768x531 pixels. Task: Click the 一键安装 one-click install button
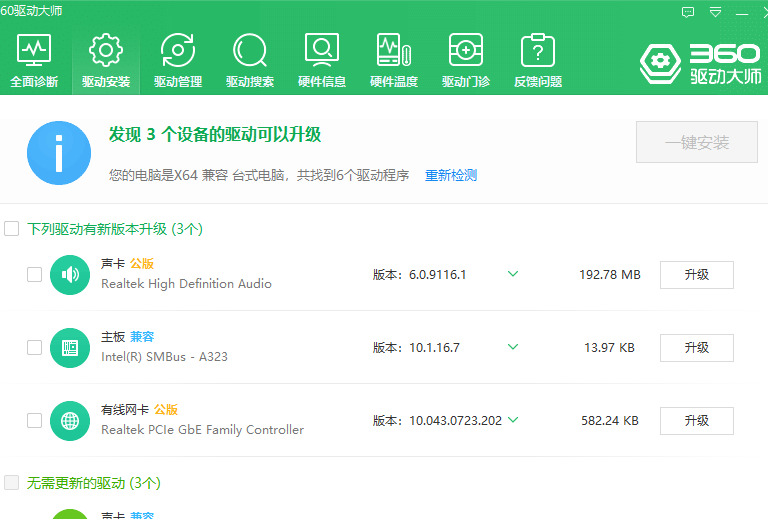(696, 142)
